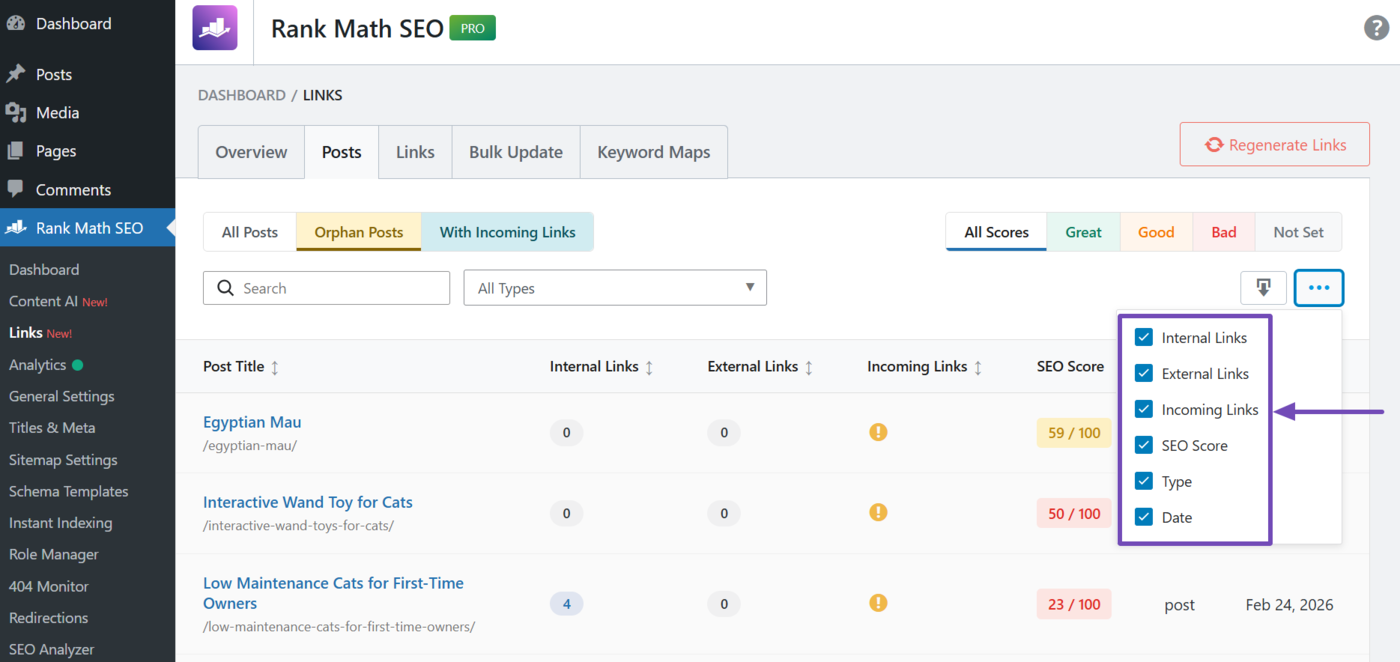Click the Rank Math SEO logo icon
The image size is (1400, 662).
pyautogui.click(x=215, y=28)
